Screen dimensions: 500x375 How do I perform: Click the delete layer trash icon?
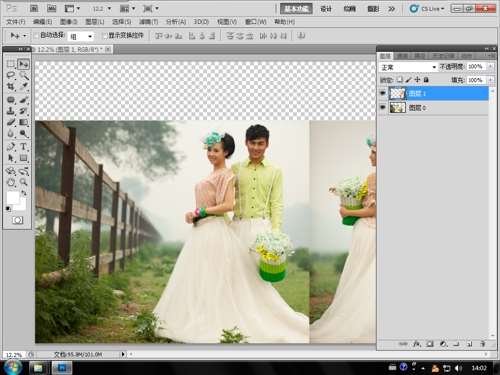pyautogui.click(x=482, y=344)
